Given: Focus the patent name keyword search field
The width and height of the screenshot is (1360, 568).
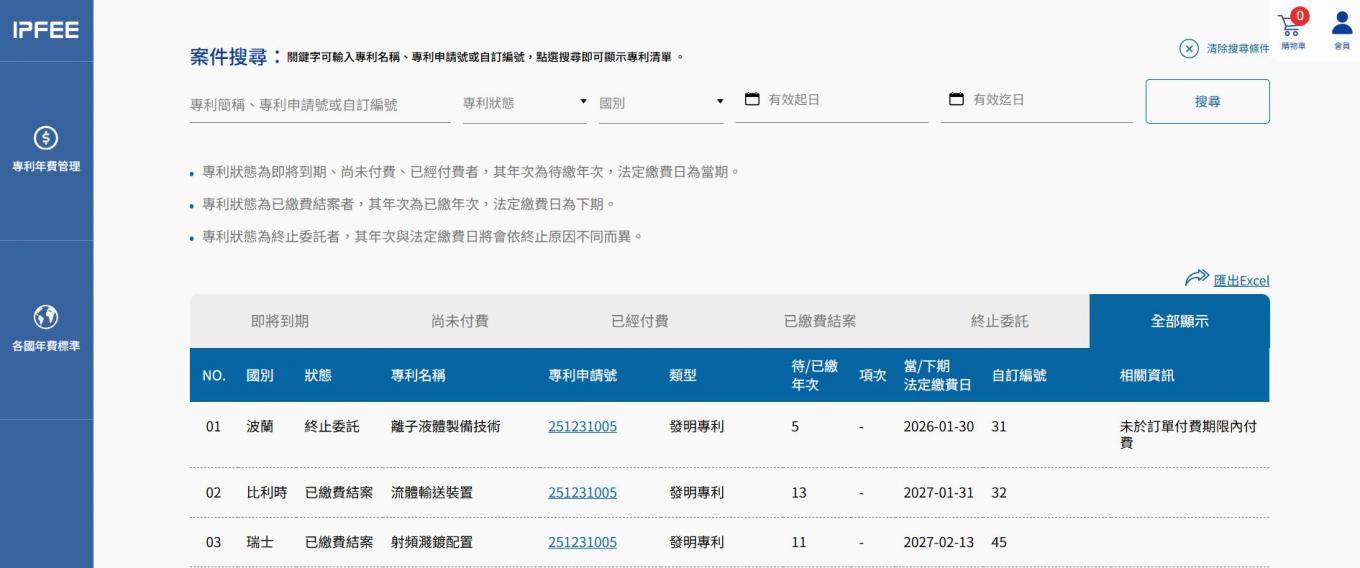Looking at the screenshot, I should click(319, 104).
